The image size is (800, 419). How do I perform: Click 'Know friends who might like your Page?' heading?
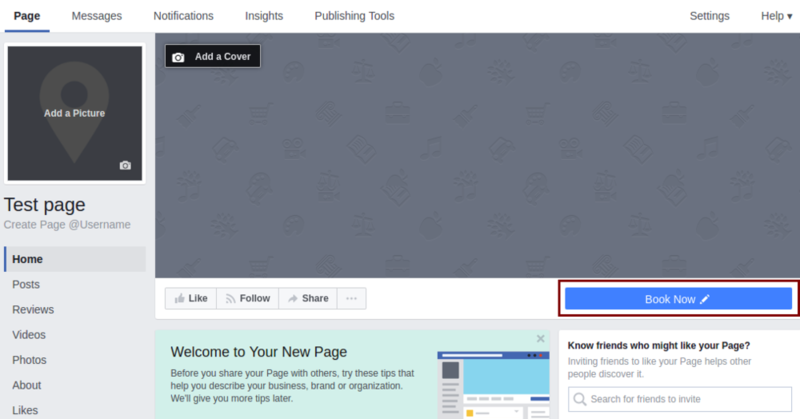tap(659, 346)
